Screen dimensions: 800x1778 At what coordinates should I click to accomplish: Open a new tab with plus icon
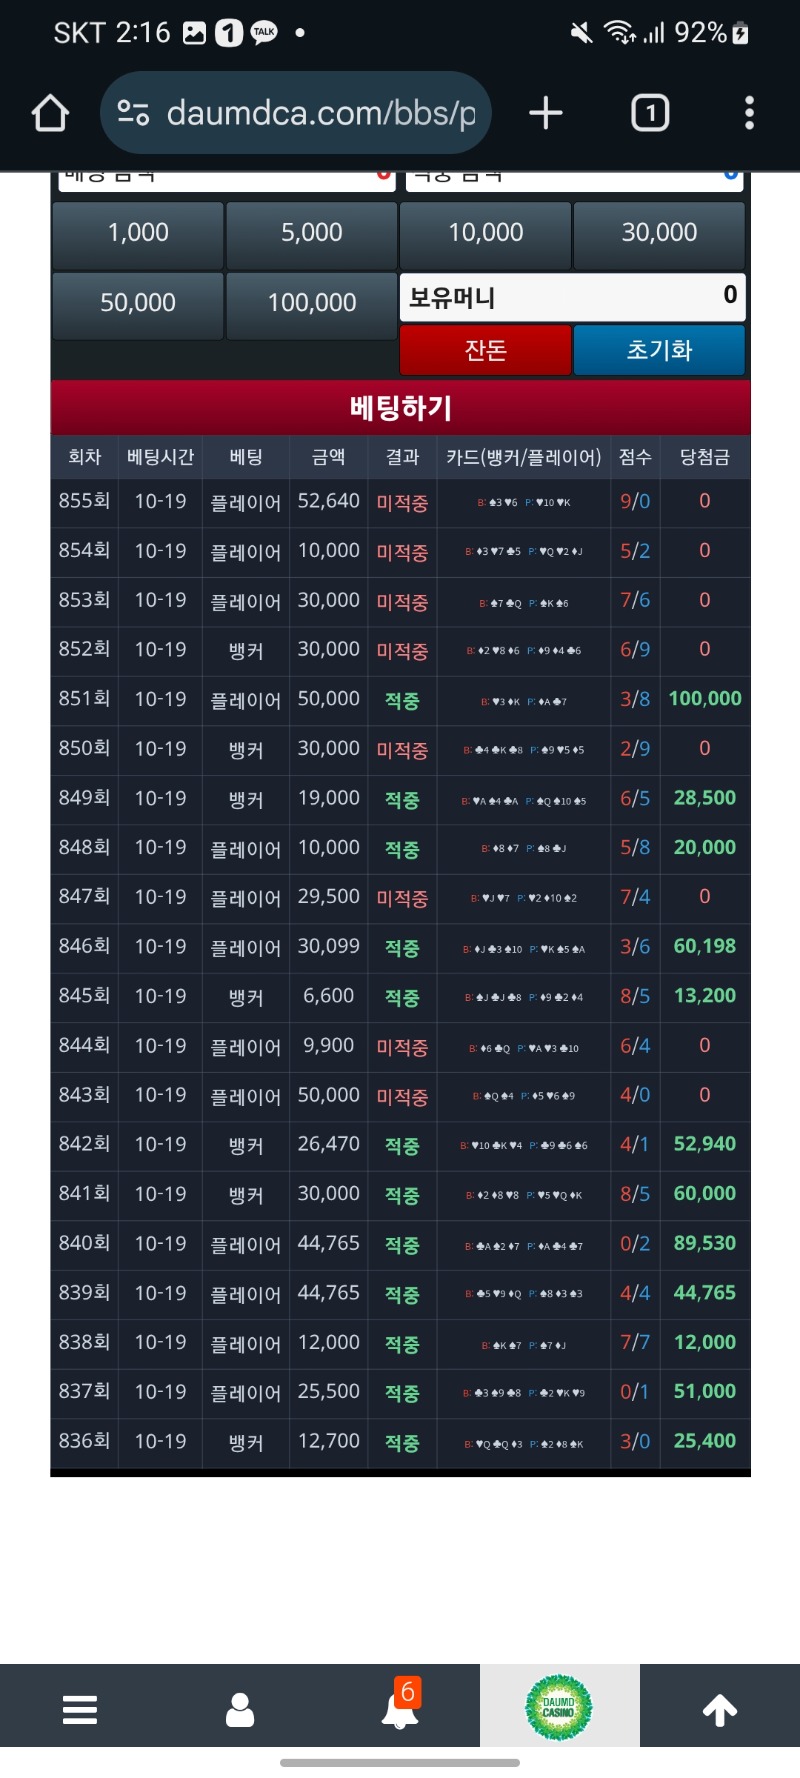pos(546,113)
